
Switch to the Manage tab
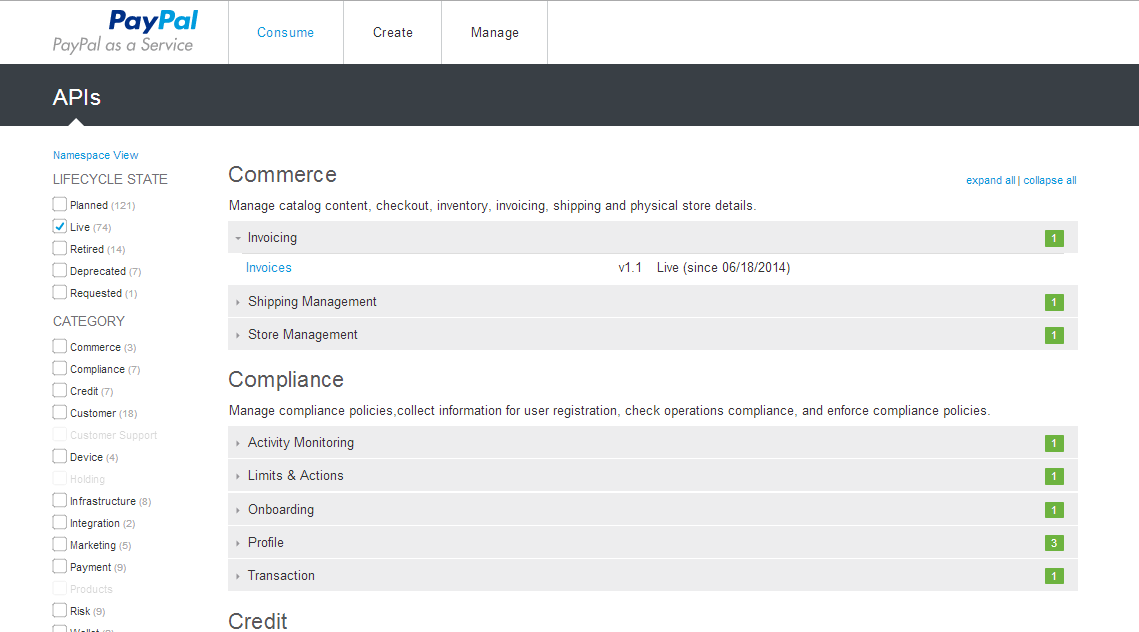495,33
